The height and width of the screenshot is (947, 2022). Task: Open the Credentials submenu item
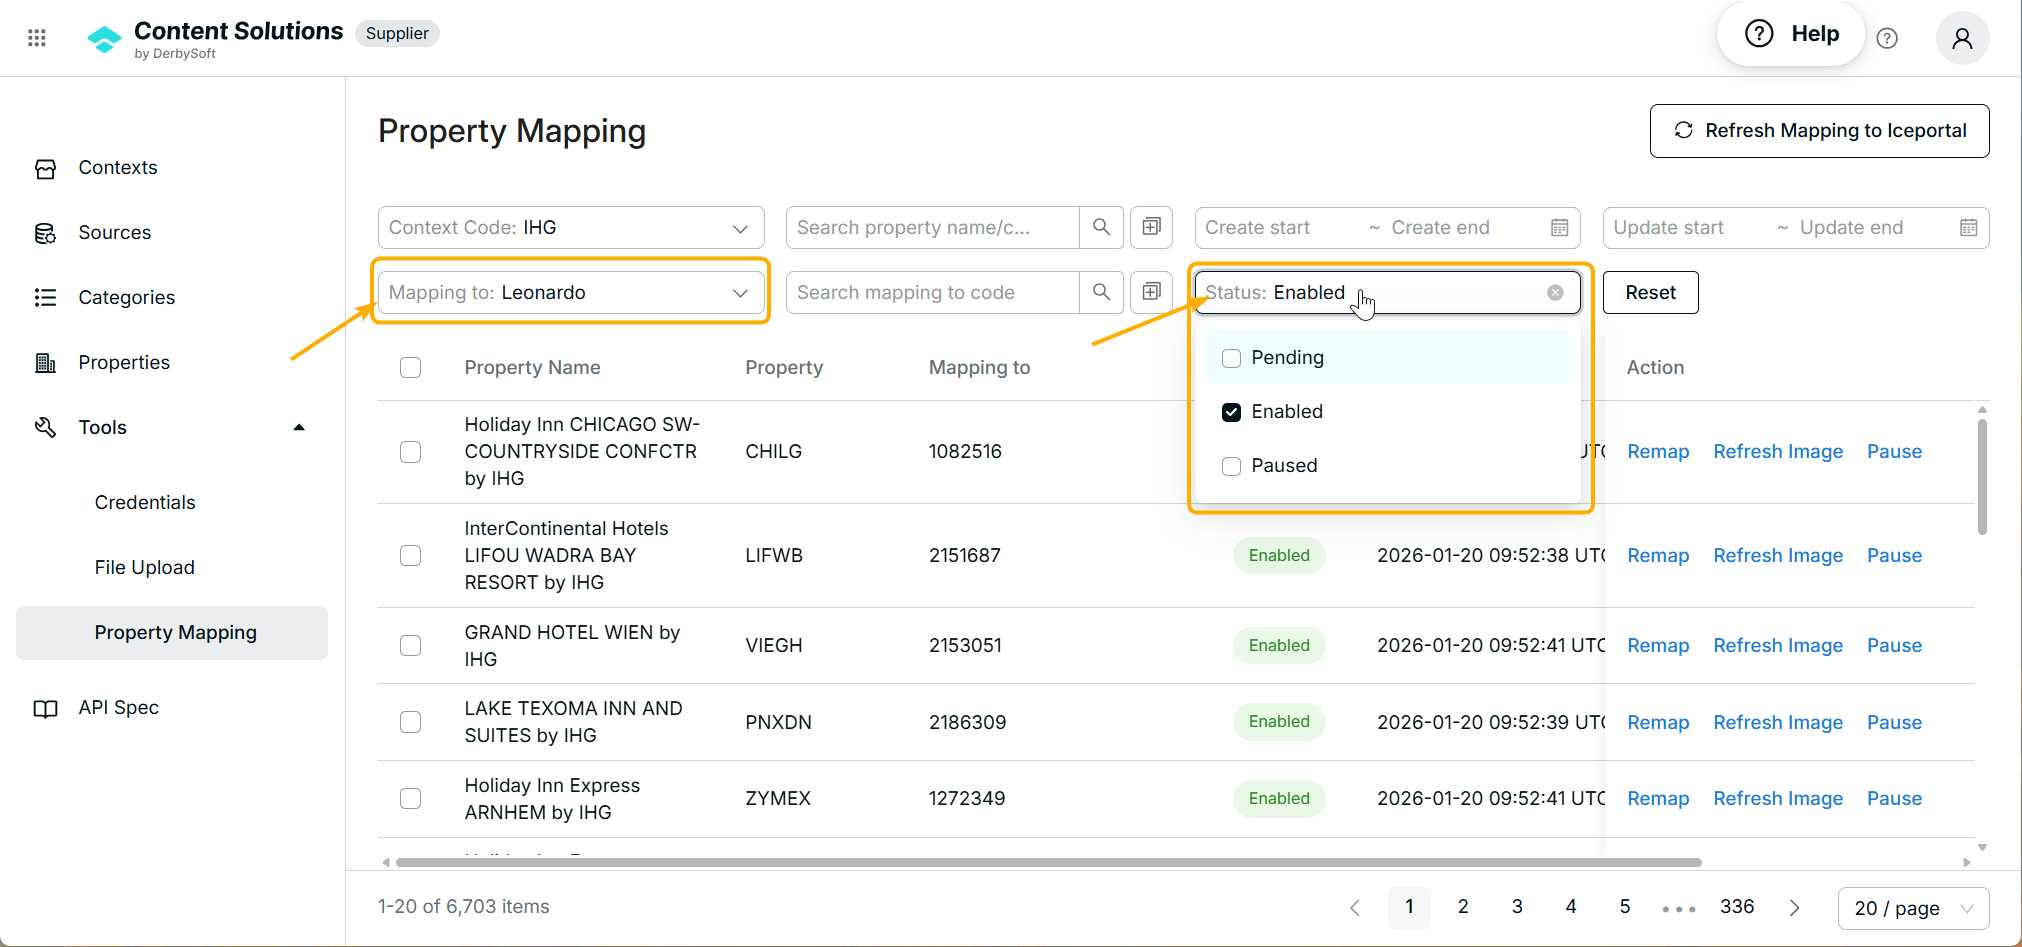[145, 502]
